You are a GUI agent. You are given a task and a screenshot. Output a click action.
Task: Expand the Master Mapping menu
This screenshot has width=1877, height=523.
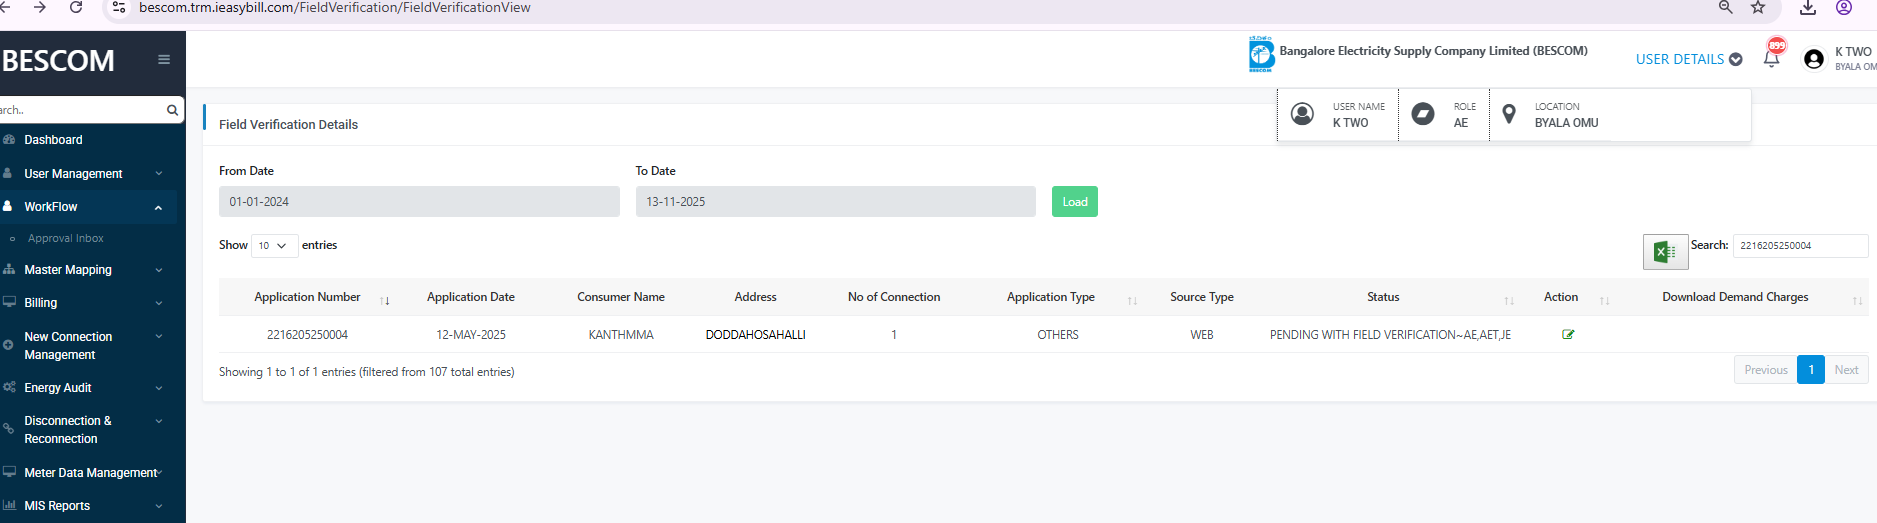(89, 270)
